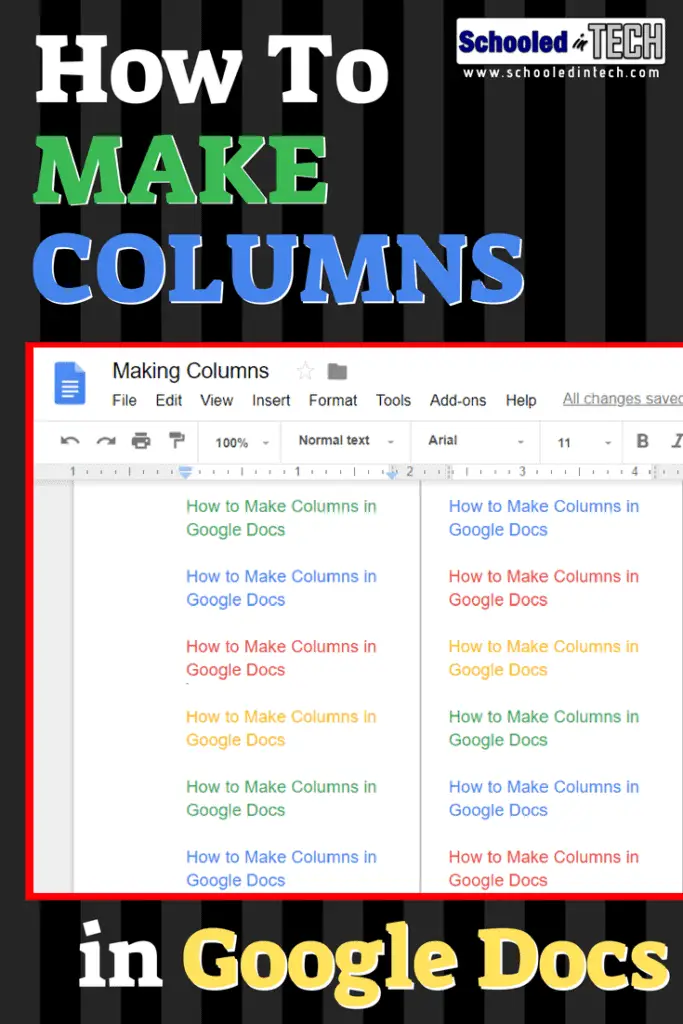
Task: Click the All changes saved link
Action: [x=623, y=398]
